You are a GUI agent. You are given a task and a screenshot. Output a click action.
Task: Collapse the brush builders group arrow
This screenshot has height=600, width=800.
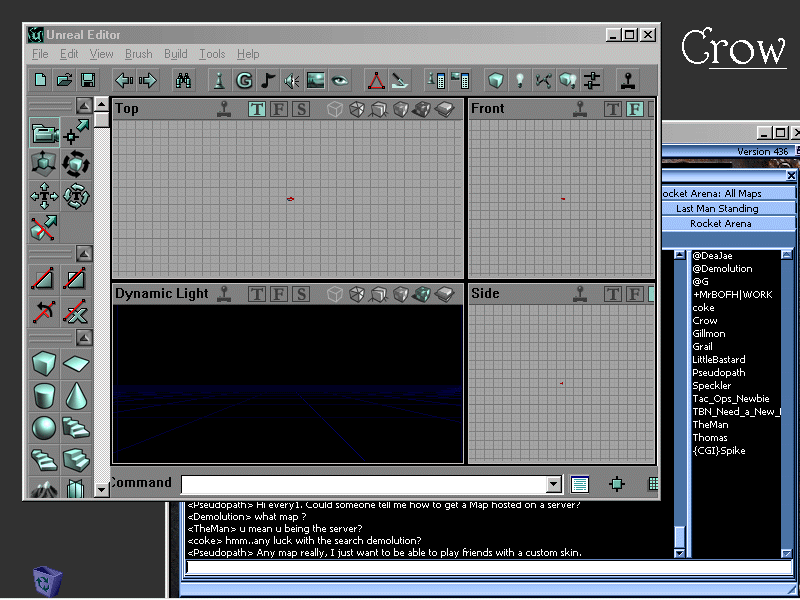click(x=84, y=337)
